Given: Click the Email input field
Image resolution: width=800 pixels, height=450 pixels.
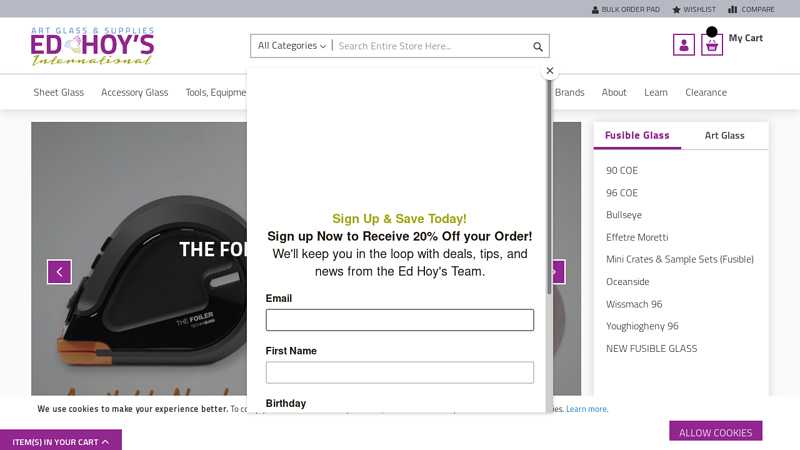Looking at the screenshot, I should [399, 320].
